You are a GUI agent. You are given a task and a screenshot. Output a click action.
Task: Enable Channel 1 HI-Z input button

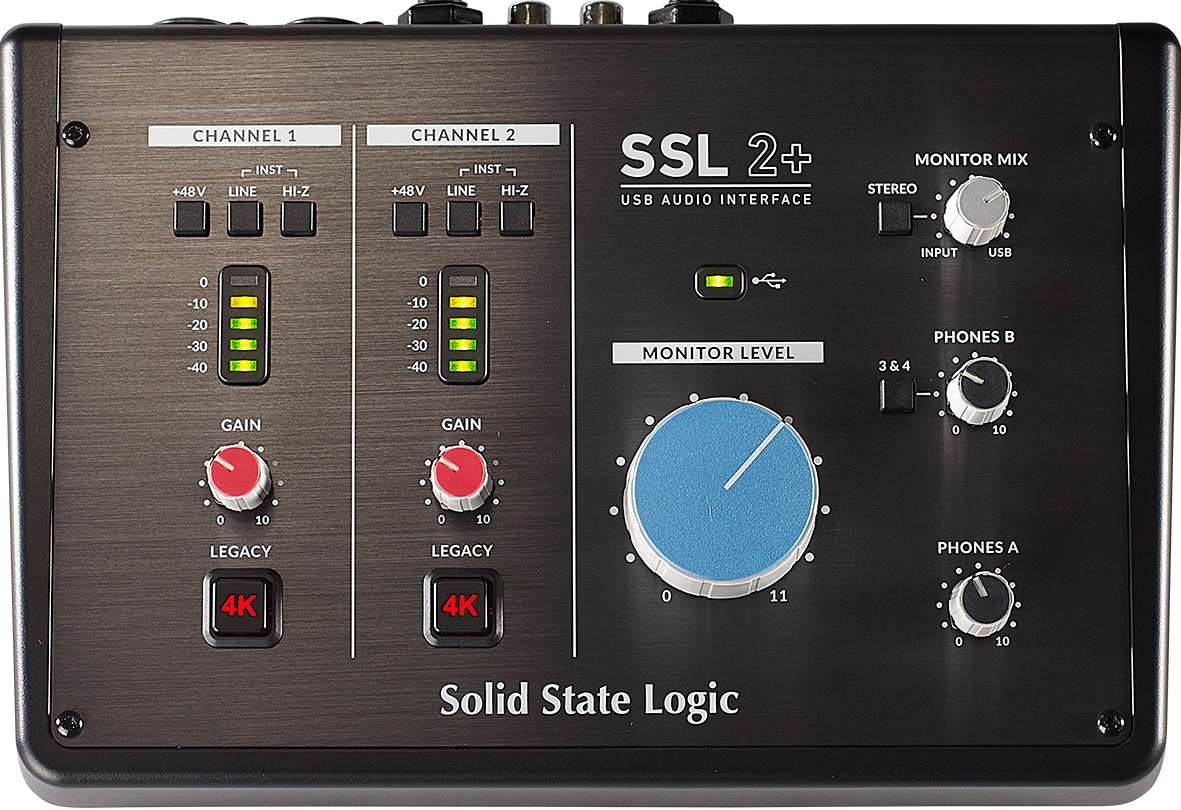point(298,218)
